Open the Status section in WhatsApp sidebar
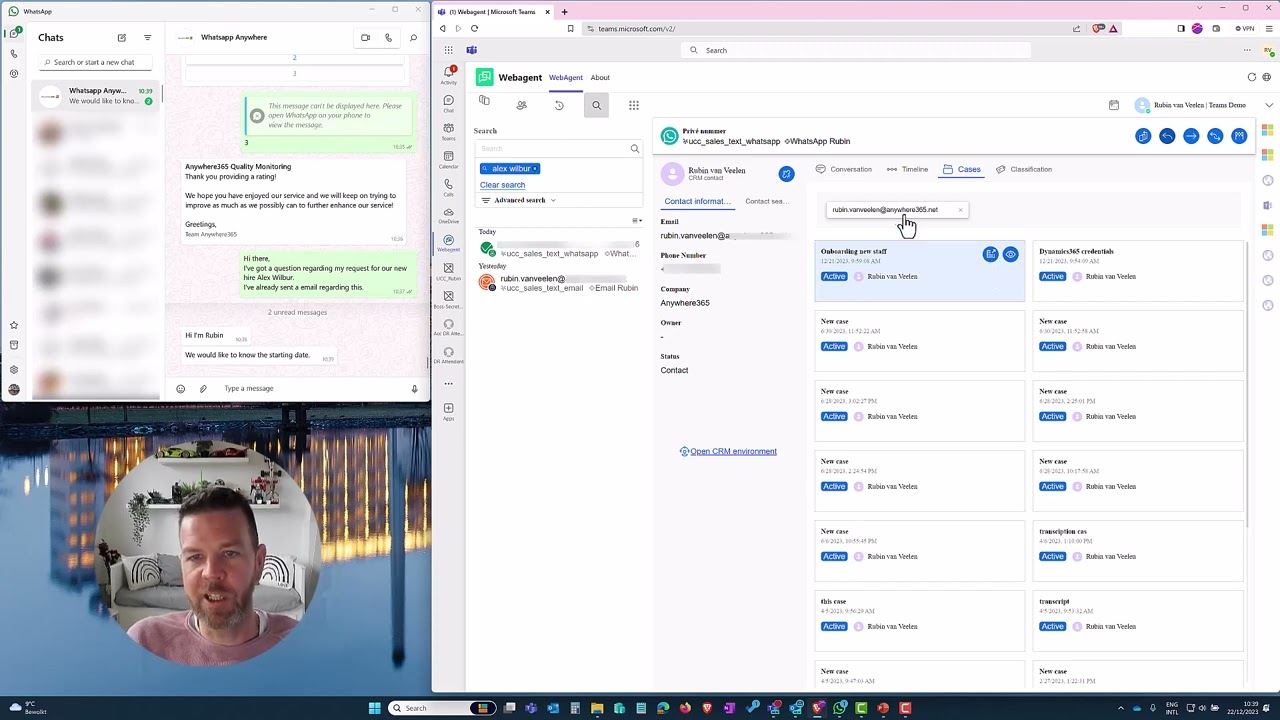The width and height of the screenshot is (1280, 720). coord(14,74)
